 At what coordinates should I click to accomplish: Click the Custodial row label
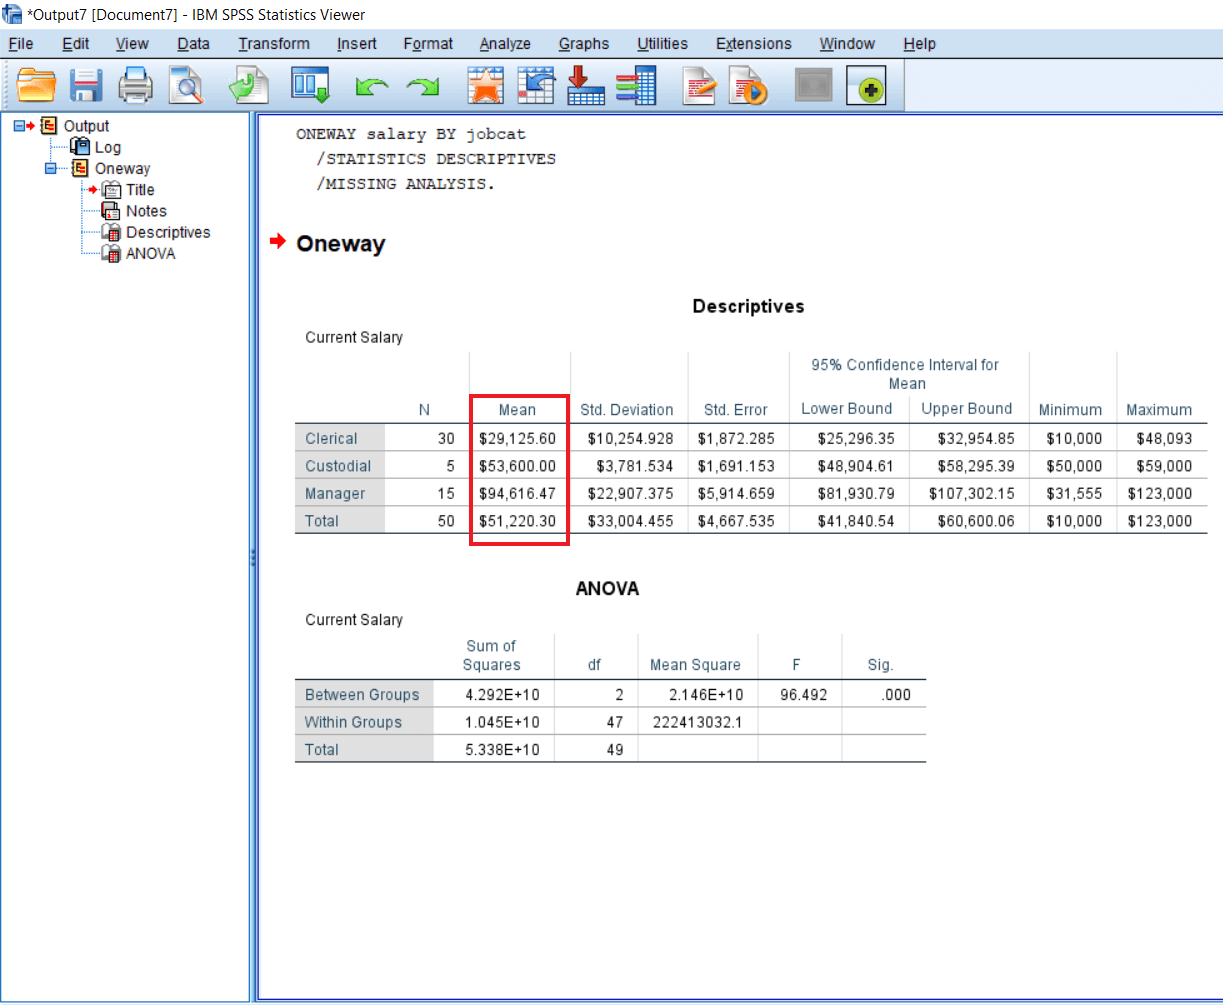point(340,466)
